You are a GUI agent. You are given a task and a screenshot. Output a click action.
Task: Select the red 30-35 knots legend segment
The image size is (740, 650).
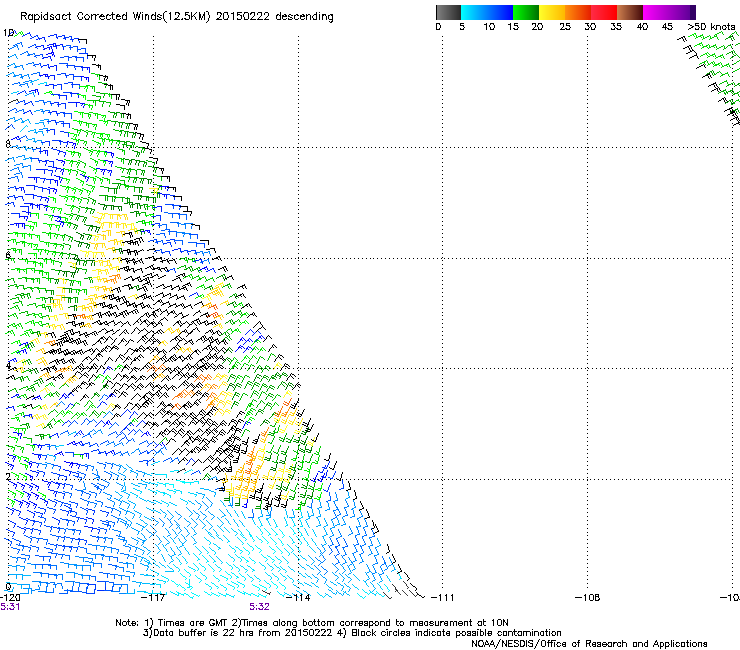[604, 12]
